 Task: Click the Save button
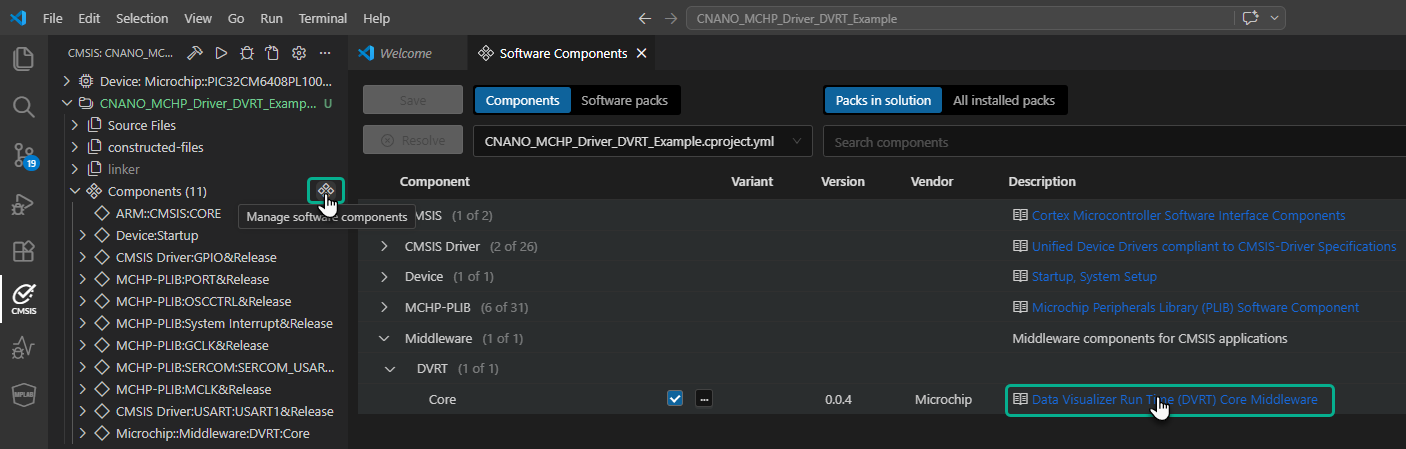pyautogui.click(x=413, y=100)
